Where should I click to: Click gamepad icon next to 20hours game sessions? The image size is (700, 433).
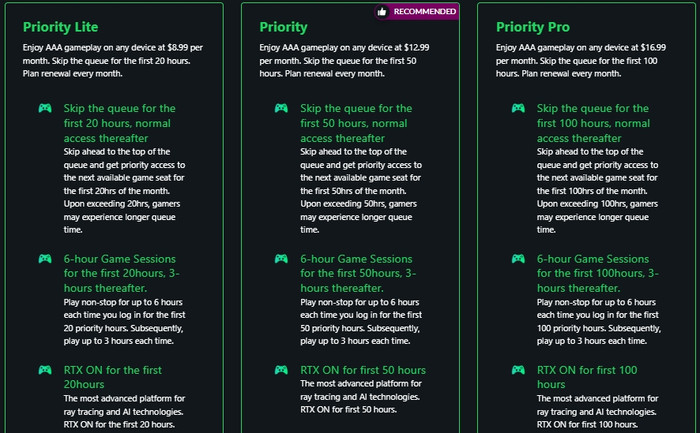coord(45,258)
